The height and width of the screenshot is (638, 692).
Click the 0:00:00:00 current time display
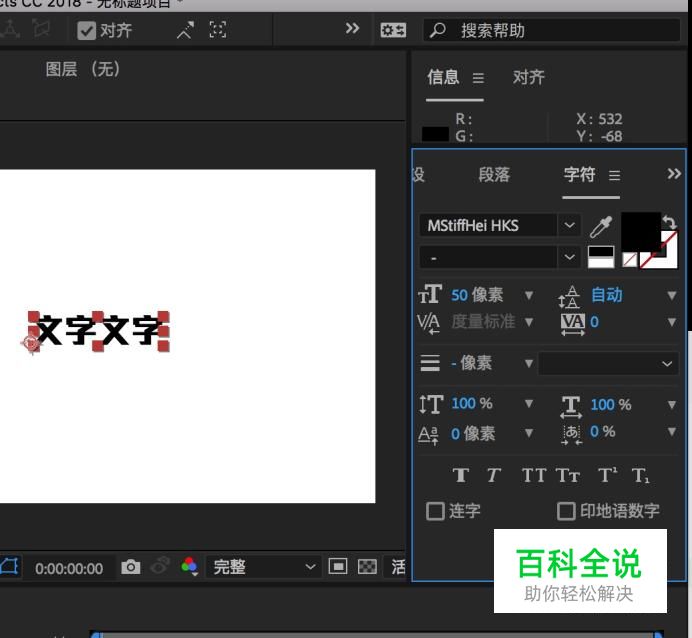(69, 568)
